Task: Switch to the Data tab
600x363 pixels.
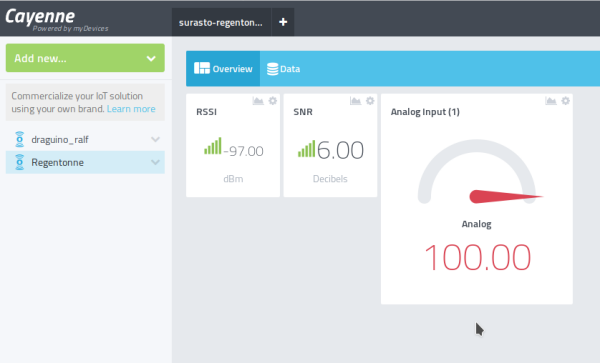Action: pos(284,69)
